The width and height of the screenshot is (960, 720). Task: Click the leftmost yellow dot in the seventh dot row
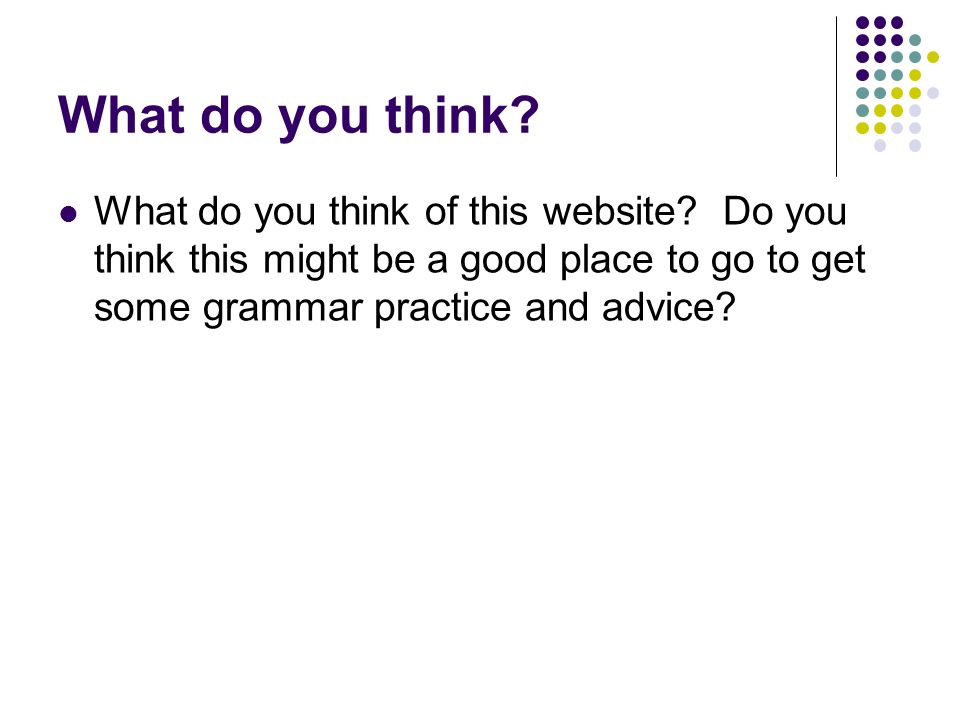863,128
